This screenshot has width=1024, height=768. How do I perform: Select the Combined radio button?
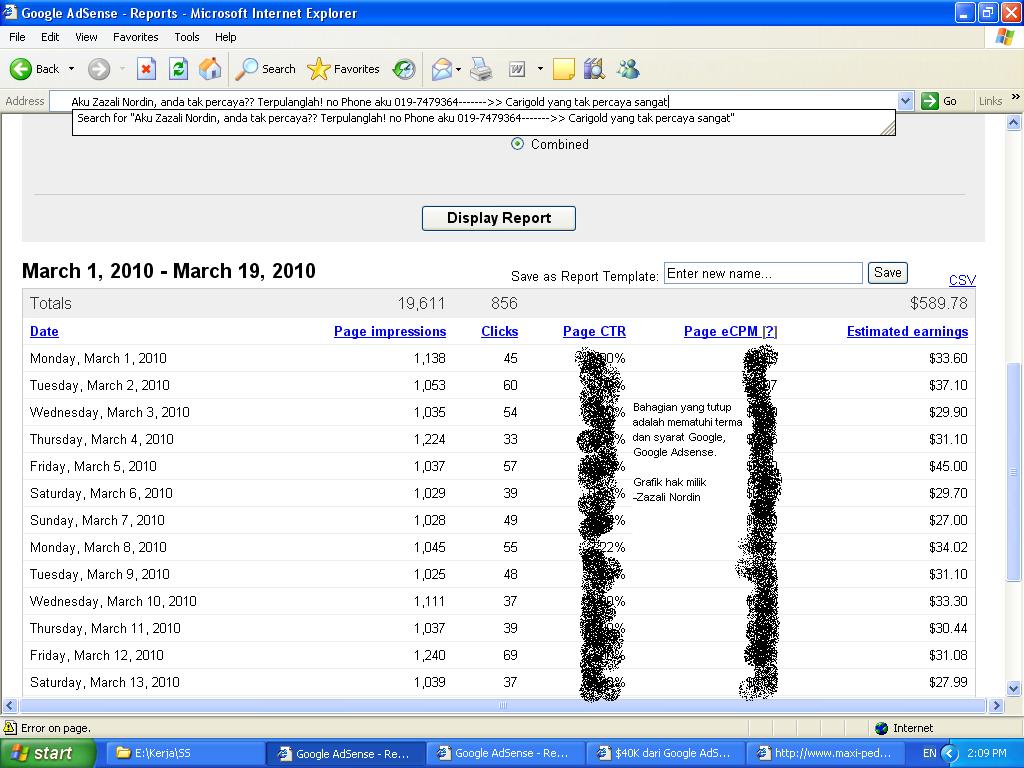click(x=517, y=144)
